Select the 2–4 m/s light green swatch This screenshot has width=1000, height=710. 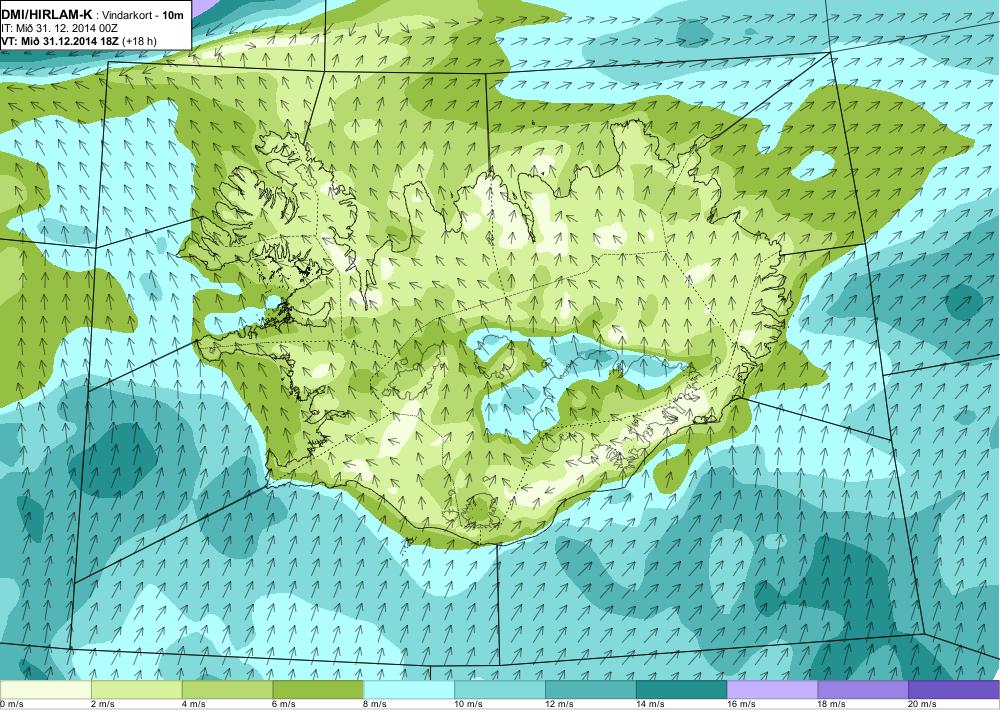pos(136,690)
